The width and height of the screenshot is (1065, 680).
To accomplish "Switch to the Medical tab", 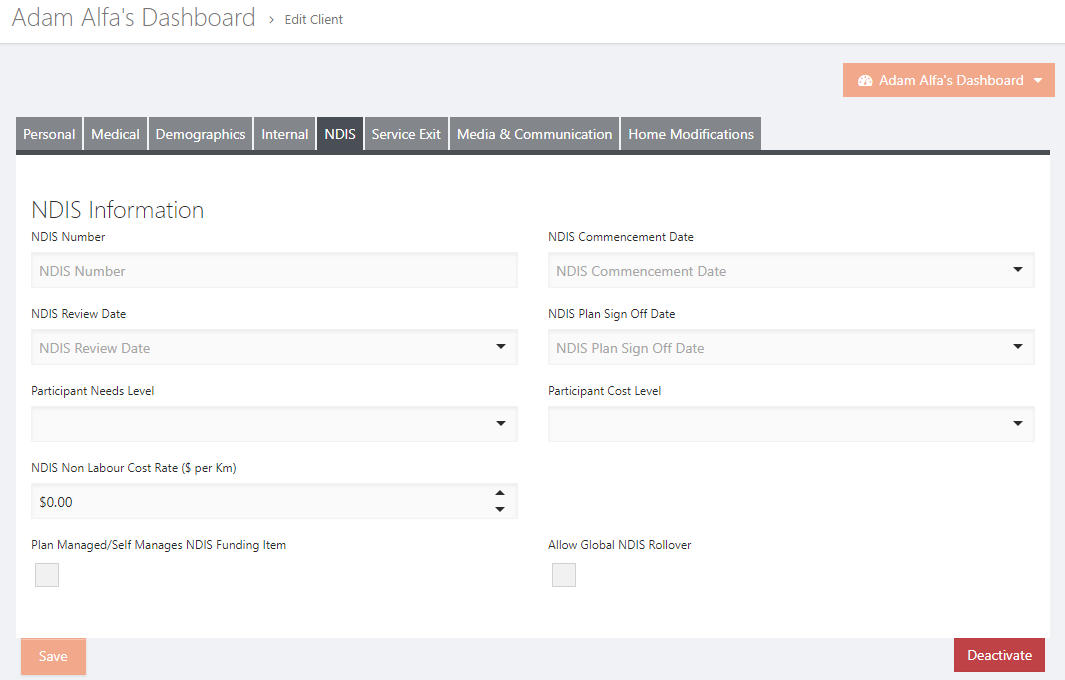I will pos(115,134).
